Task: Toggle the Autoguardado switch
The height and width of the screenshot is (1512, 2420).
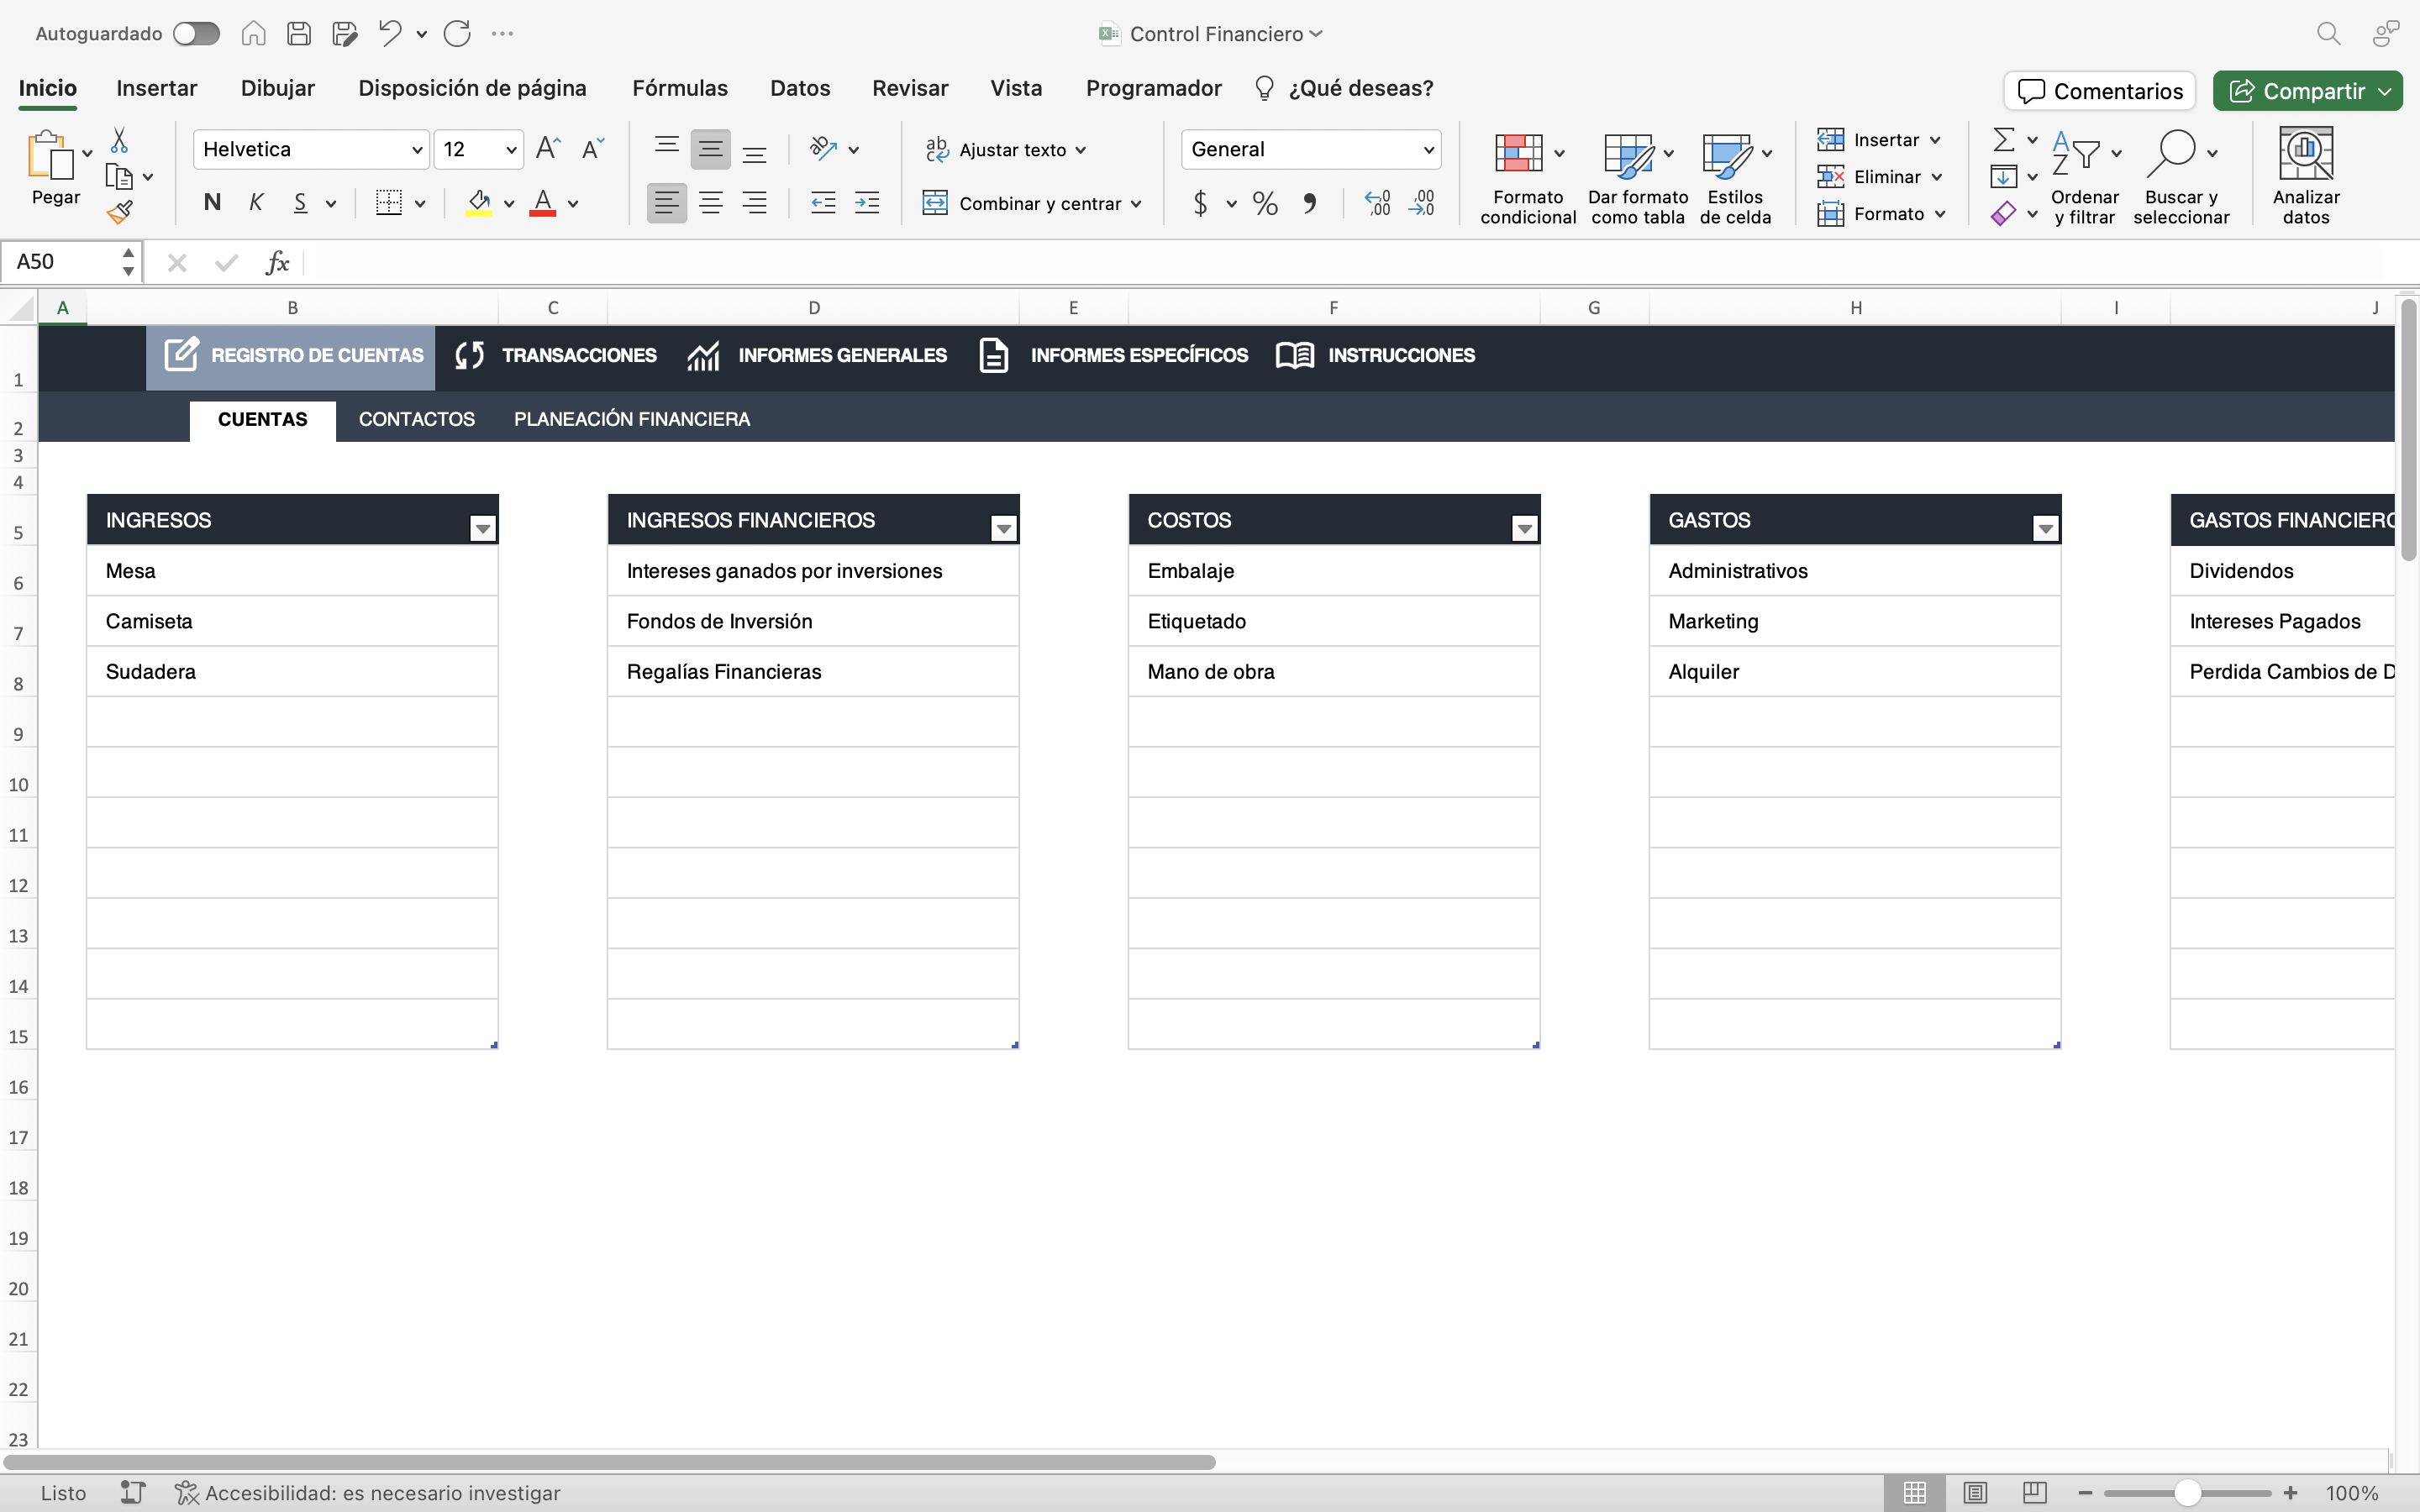Action: [x=196, y=34]
